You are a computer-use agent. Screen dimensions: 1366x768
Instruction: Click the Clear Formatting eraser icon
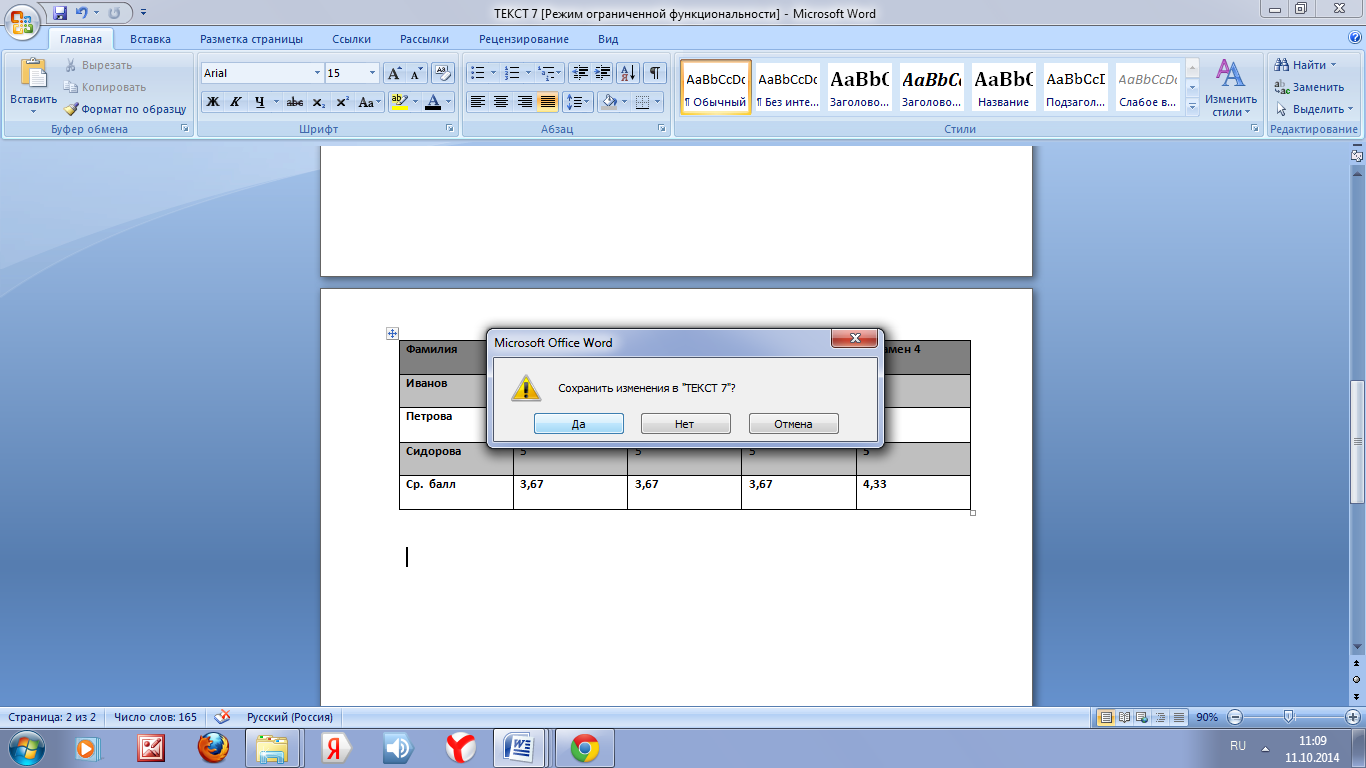pyautogui.click(x=444, y=73)
